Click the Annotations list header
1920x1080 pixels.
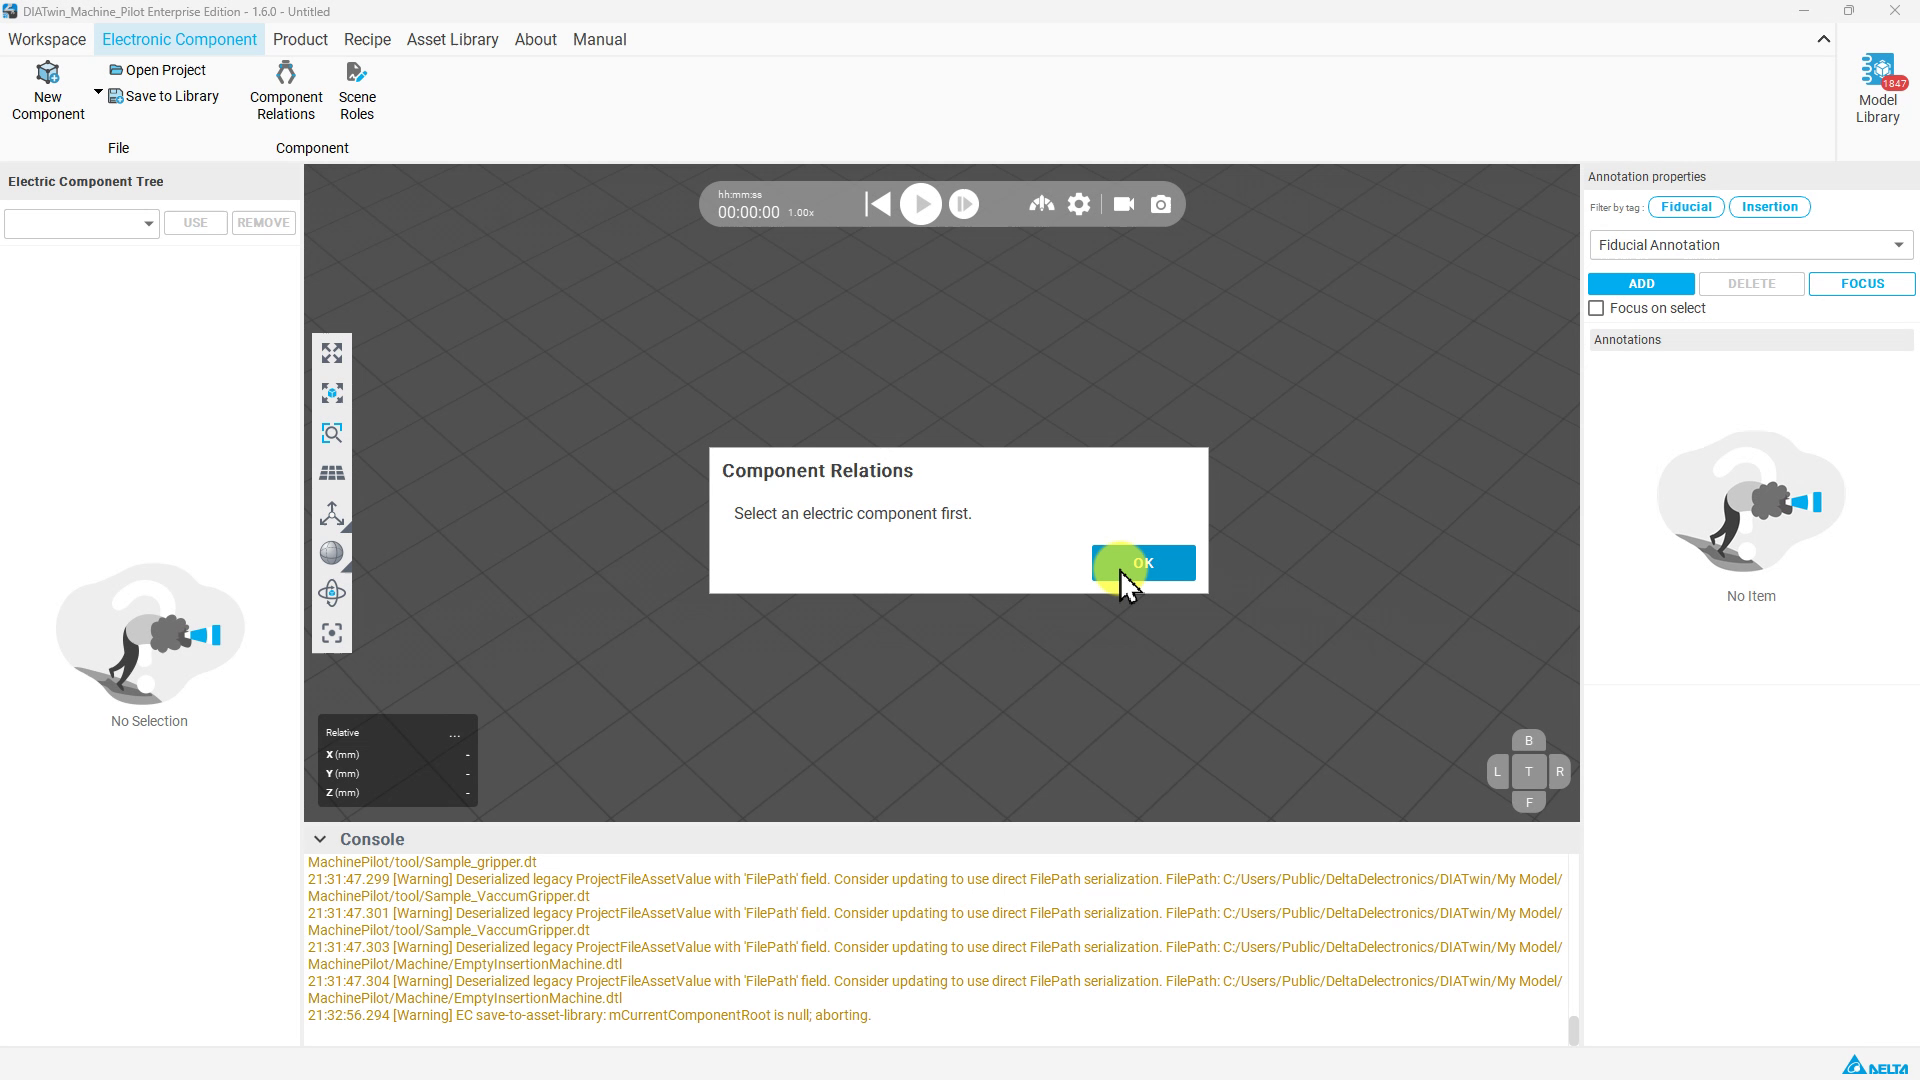point(1751,340)
